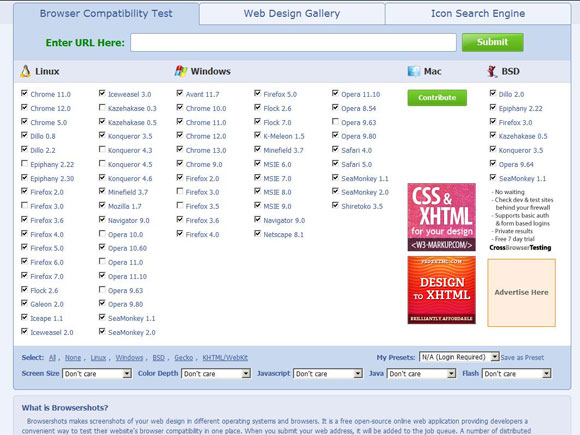Uncheck BSD Dillo 2.0 checkbox

coord(493,93)
